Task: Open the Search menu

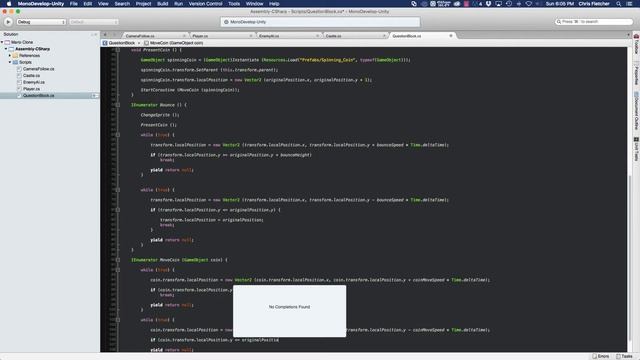Action: 122,4
